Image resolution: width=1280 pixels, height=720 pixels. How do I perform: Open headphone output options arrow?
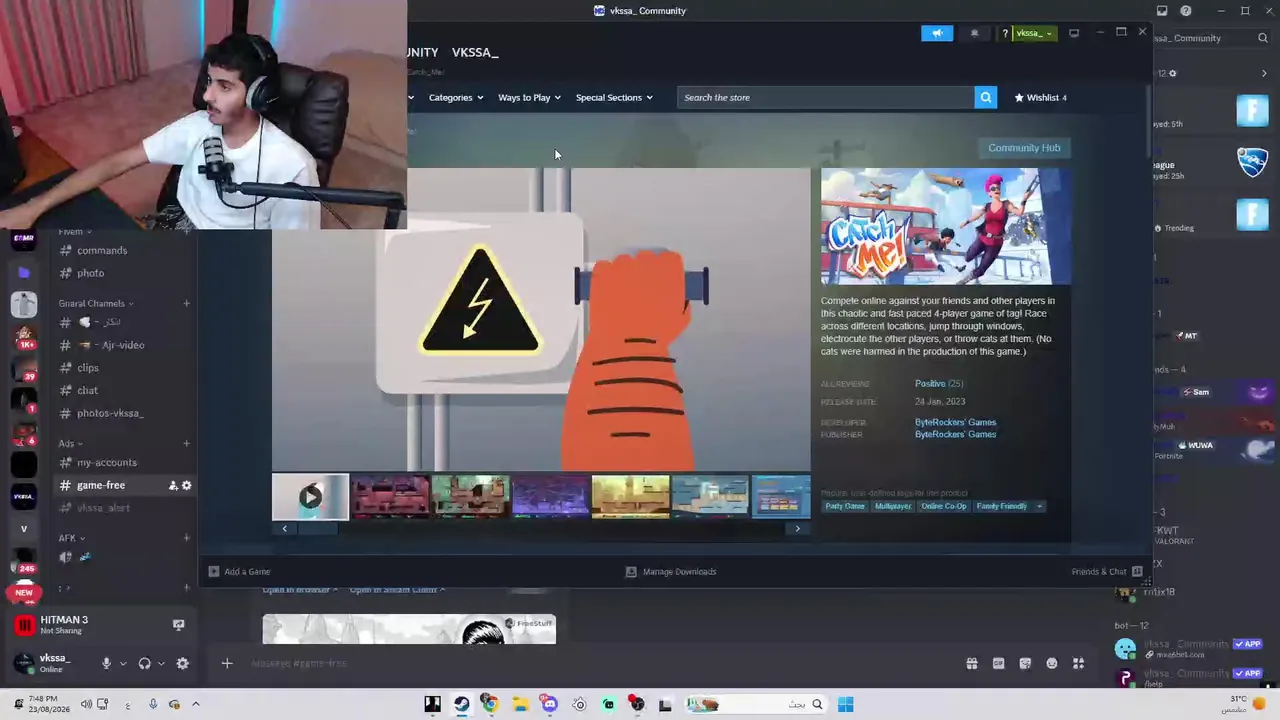pos(161,663)
